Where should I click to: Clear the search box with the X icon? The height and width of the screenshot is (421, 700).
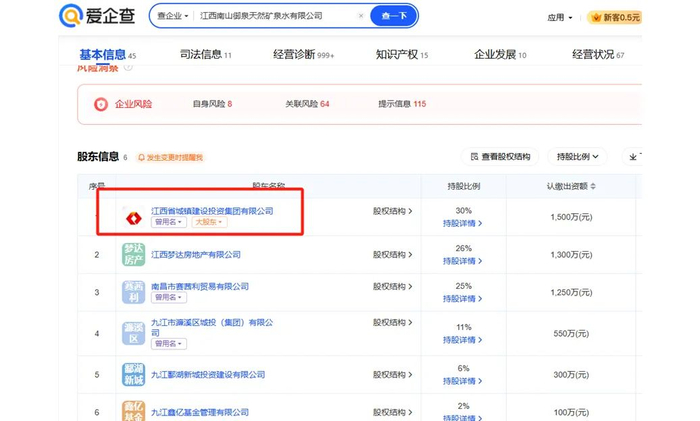pos(361,16)
